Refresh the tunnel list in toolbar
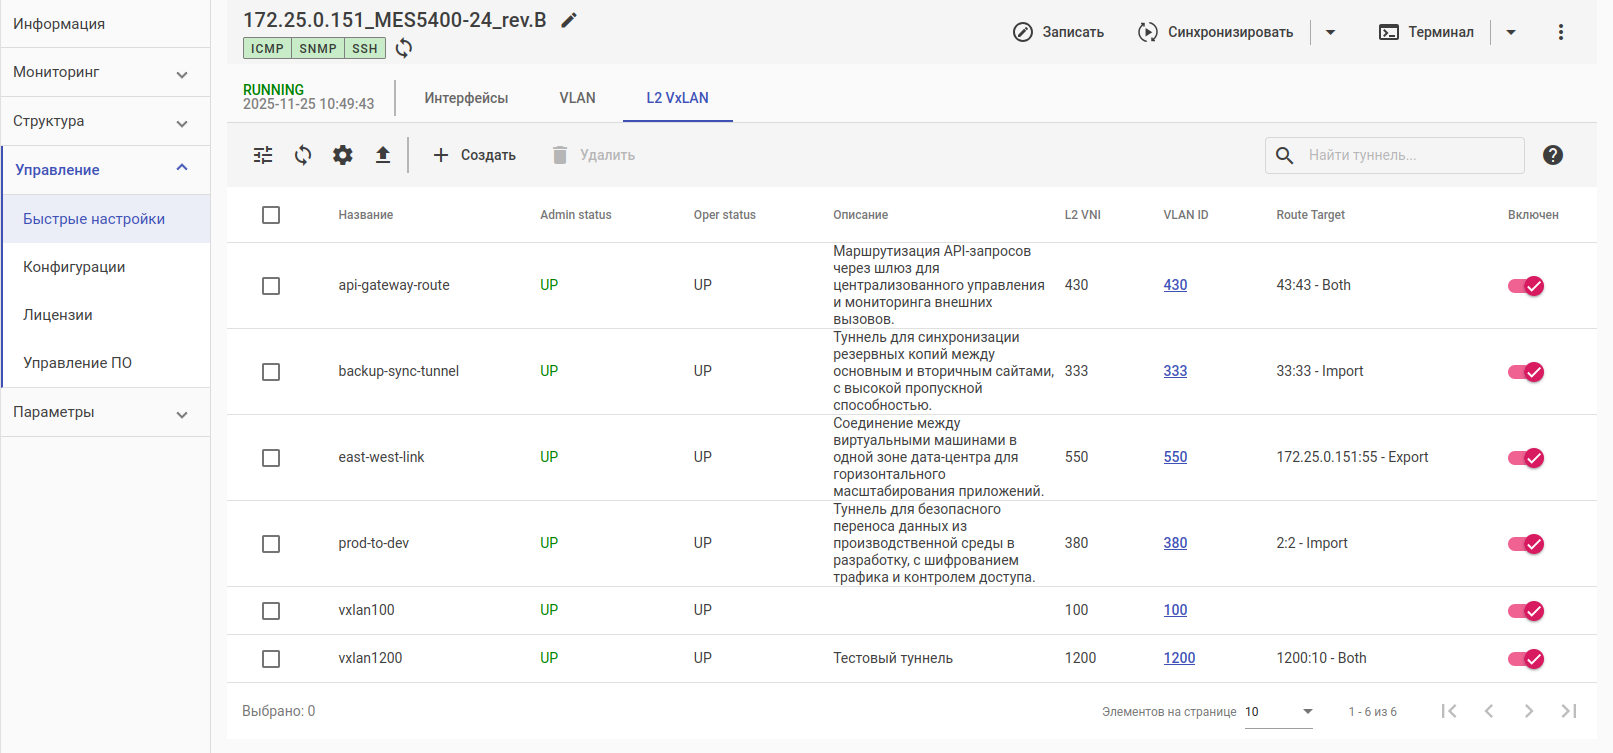Screen dimensions: 1613x753 303,155
